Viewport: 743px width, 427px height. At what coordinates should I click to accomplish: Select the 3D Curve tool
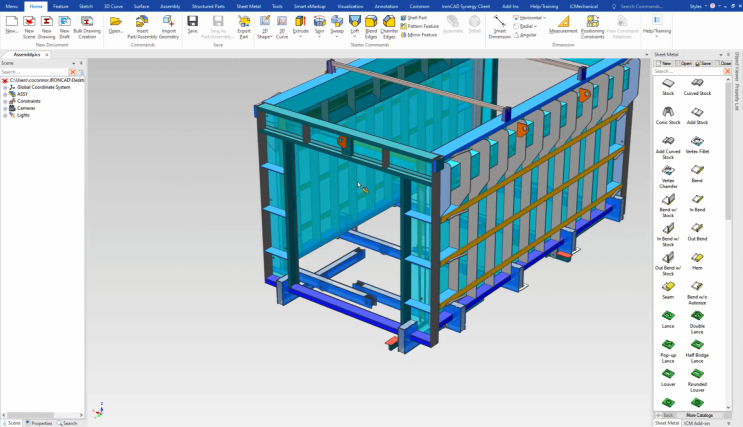tap(282, 27)
